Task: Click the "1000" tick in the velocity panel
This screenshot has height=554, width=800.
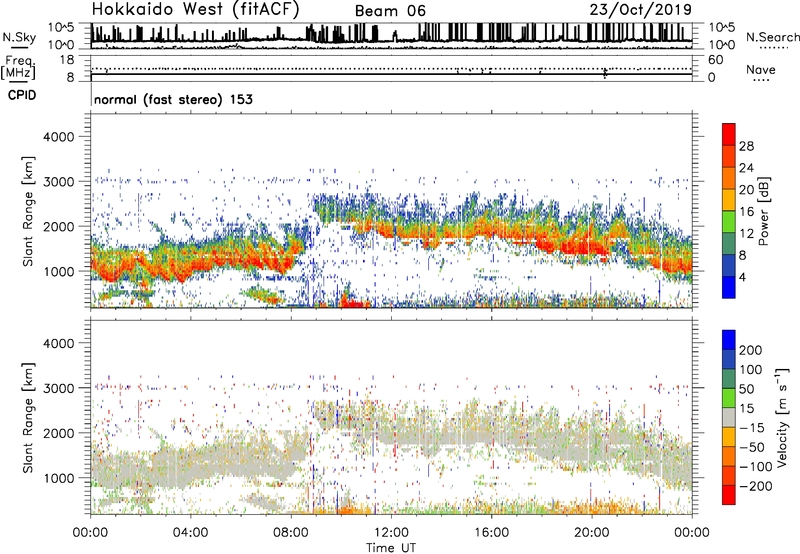Action: 59,478
